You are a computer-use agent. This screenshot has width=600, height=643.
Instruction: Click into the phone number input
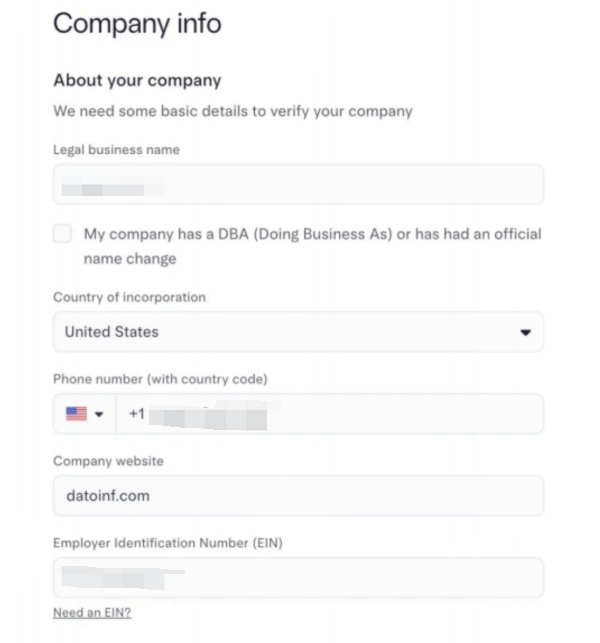point(340,414)
